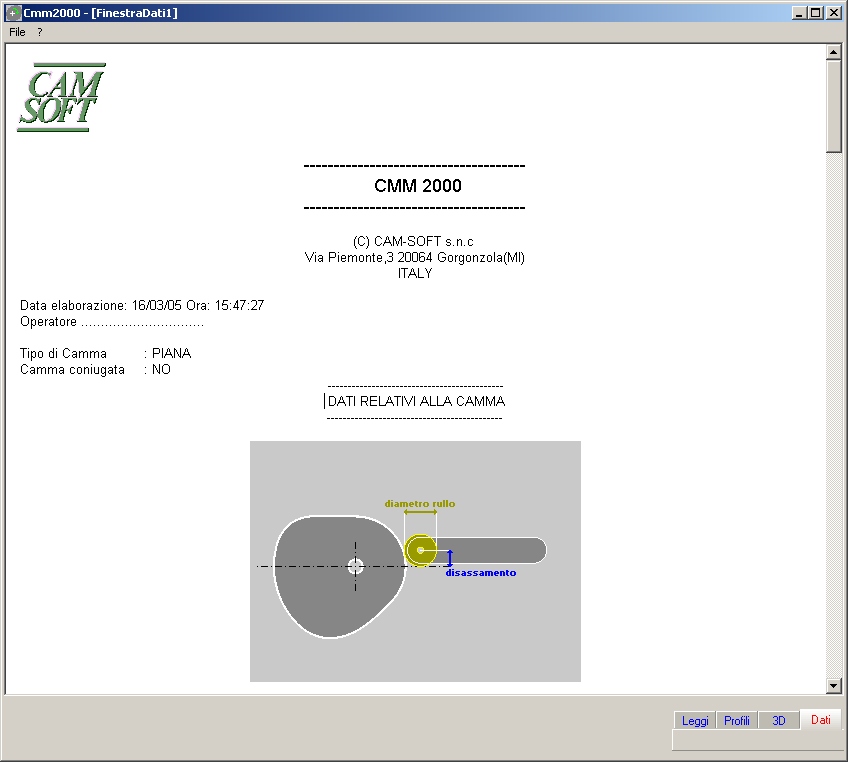Click the cam diagram image

point(415,561)
